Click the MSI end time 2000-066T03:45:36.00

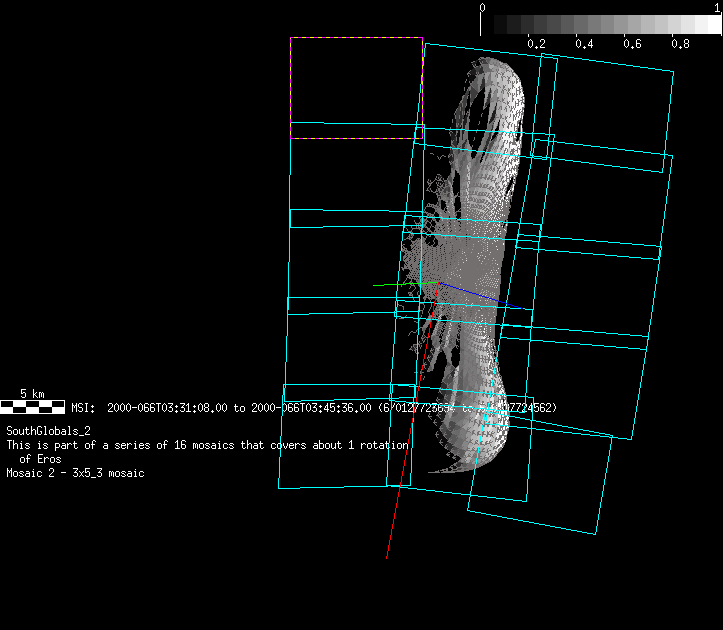click(310, 408)
